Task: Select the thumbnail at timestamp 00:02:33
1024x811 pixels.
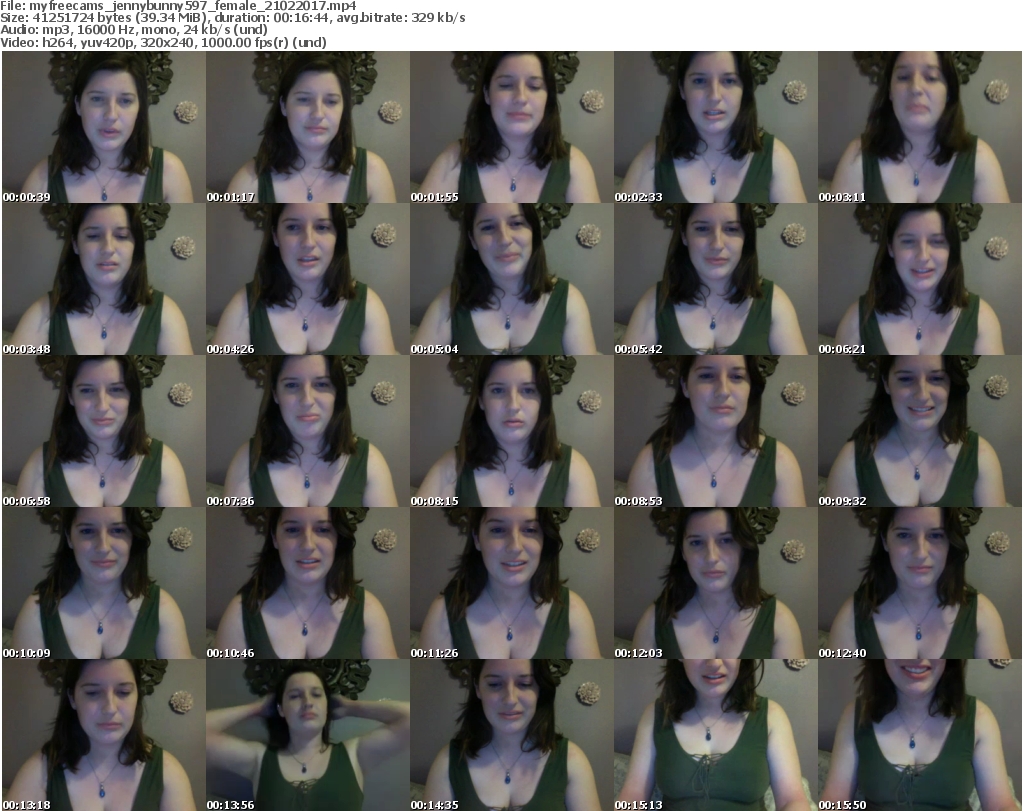Action: 716,127
